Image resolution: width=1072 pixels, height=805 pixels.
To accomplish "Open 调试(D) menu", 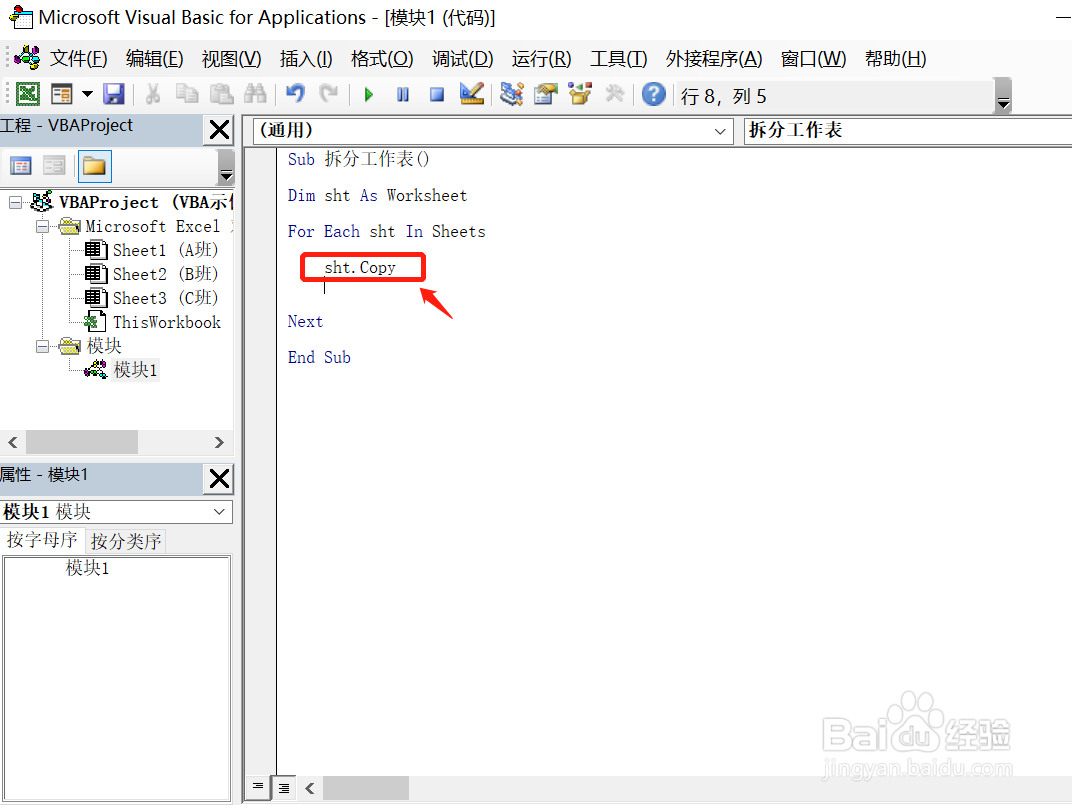I will tap(462, 59).
